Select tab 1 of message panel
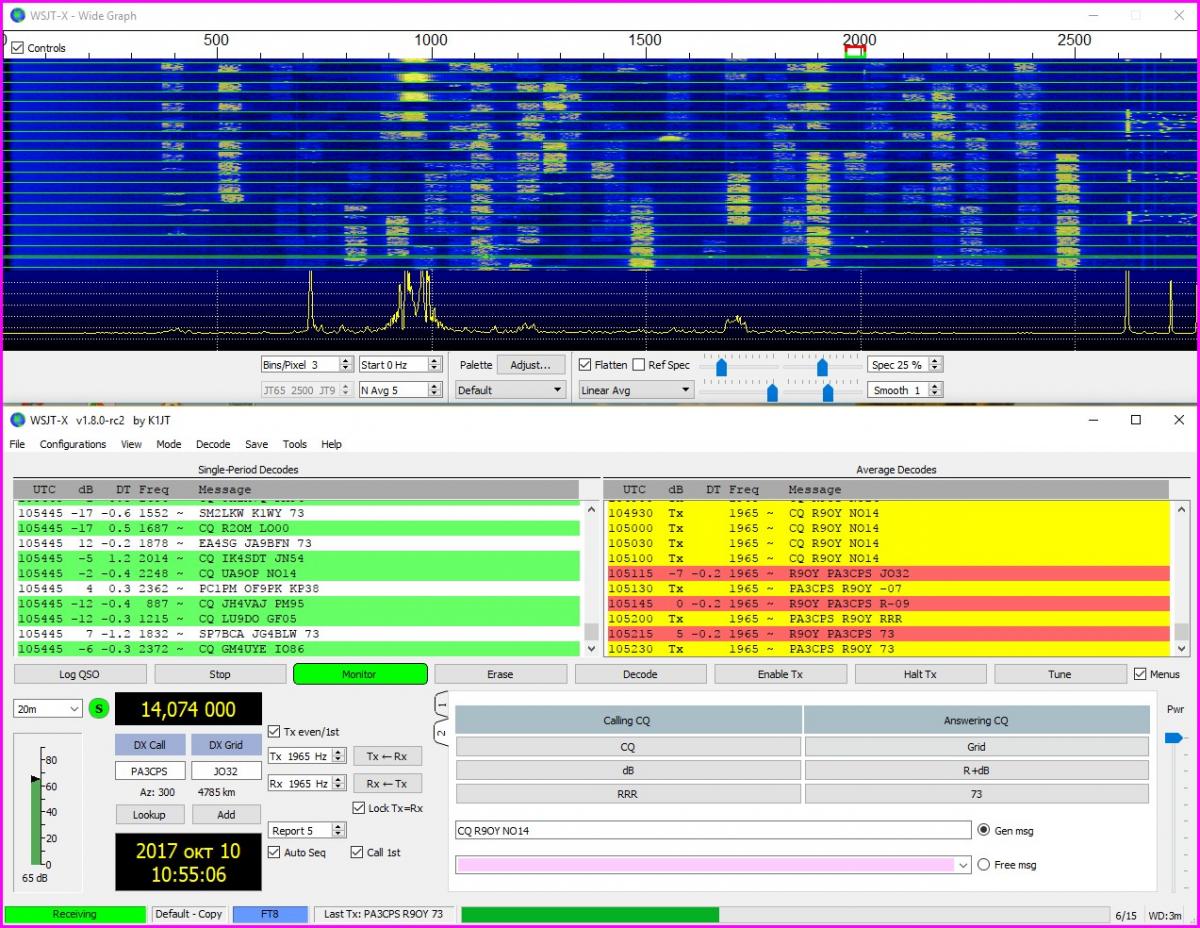Viewport: 1200px width, 928px height. tap(441, 706)
